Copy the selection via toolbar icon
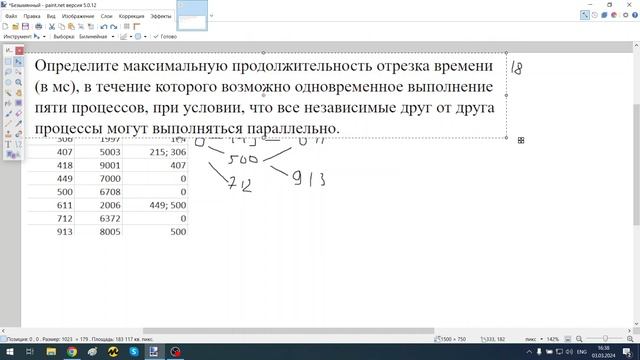This screenshot has height=360, width=640. coord(62,27)
